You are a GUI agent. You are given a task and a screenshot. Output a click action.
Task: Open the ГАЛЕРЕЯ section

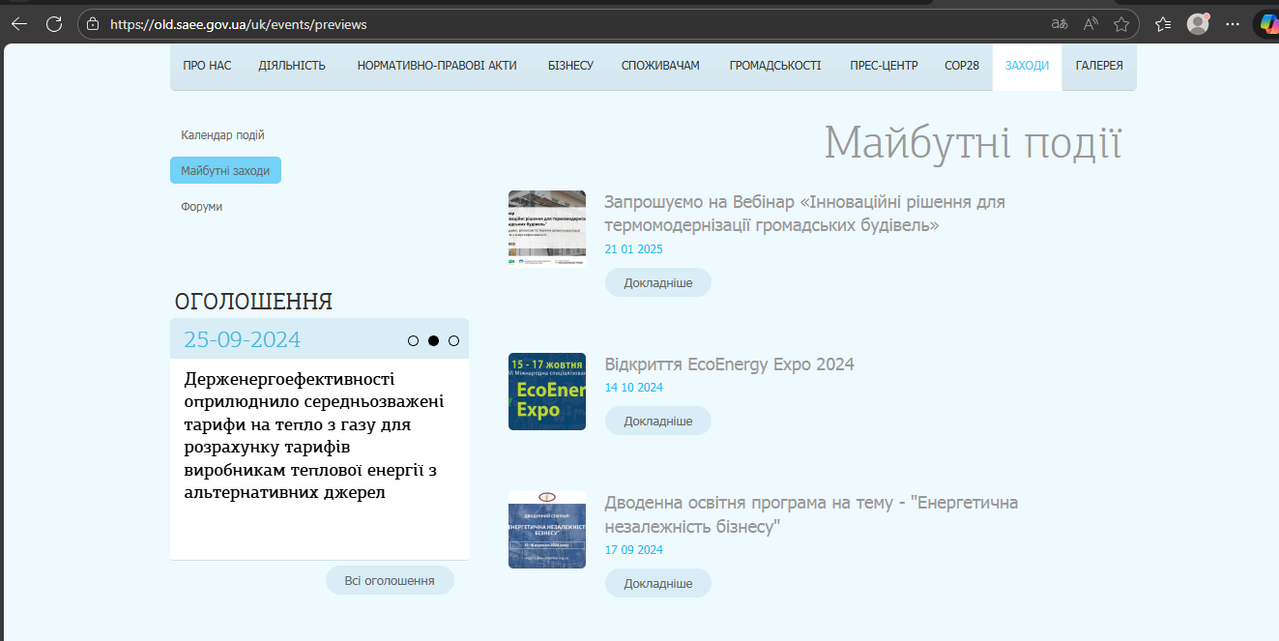(1099, 66)
